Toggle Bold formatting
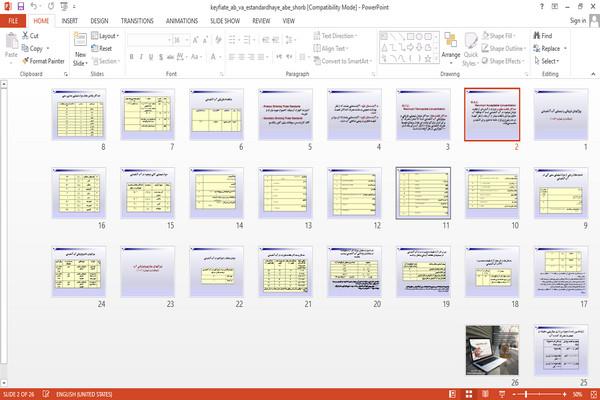Image resolution: width=600 pixels, height=400 pixels. 131,57
